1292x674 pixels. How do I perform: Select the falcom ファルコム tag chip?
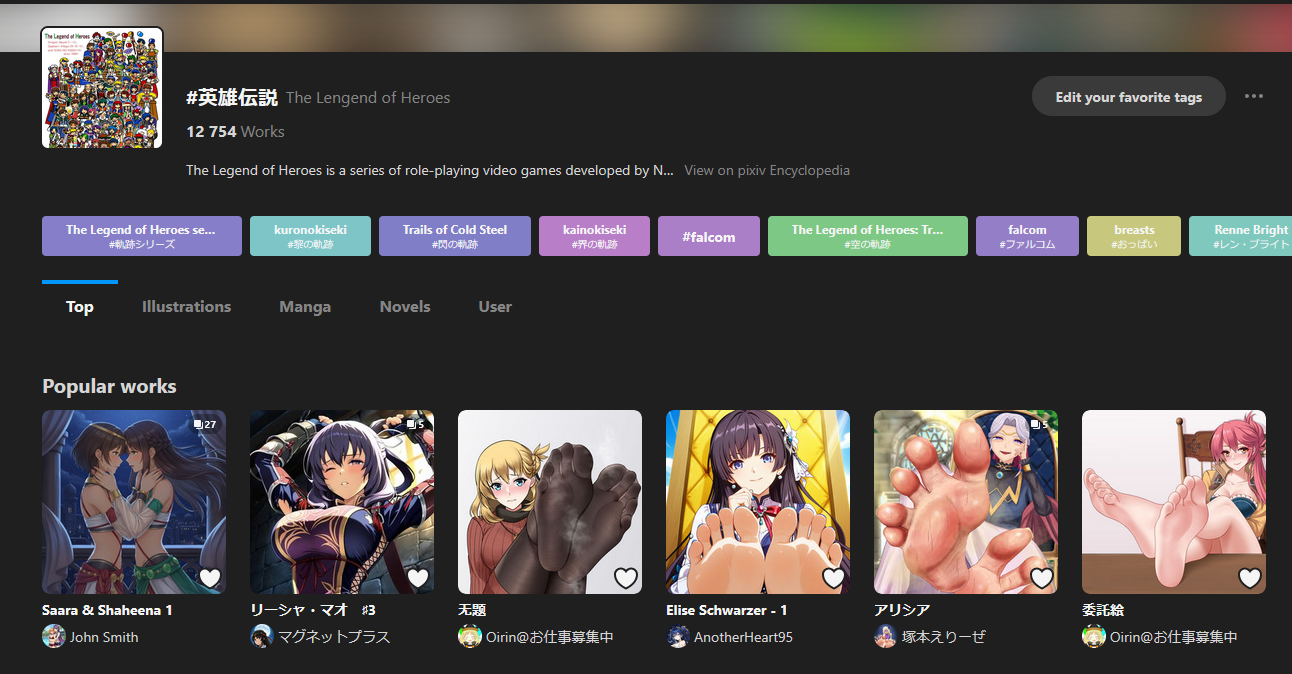1027,236
